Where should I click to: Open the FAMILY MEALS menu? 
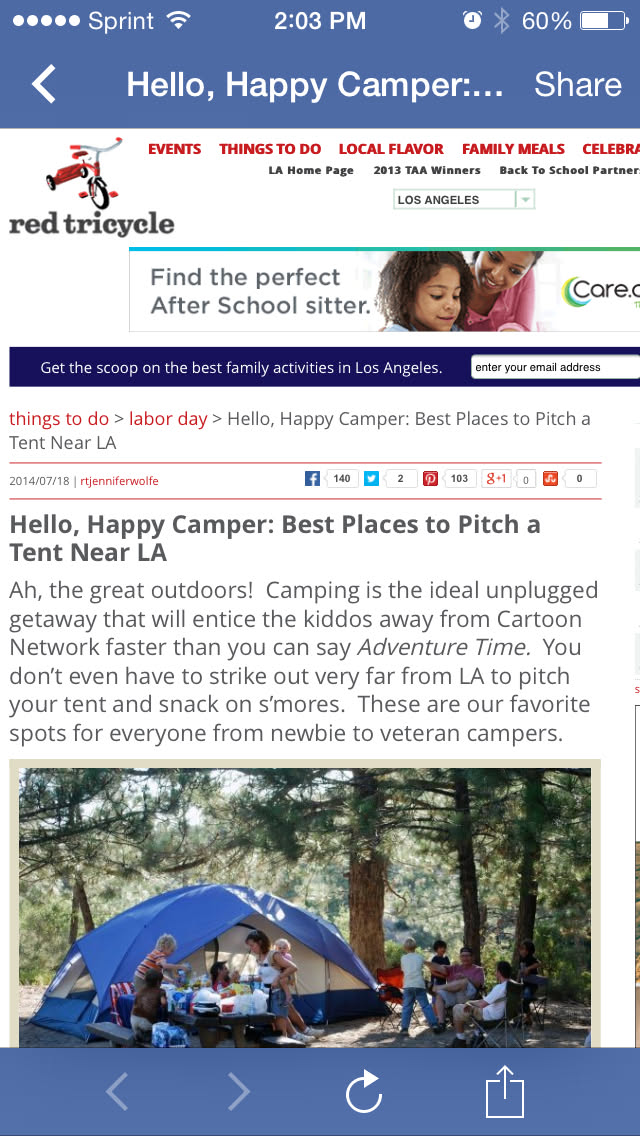pyautogui.click(x=513, y=149)
